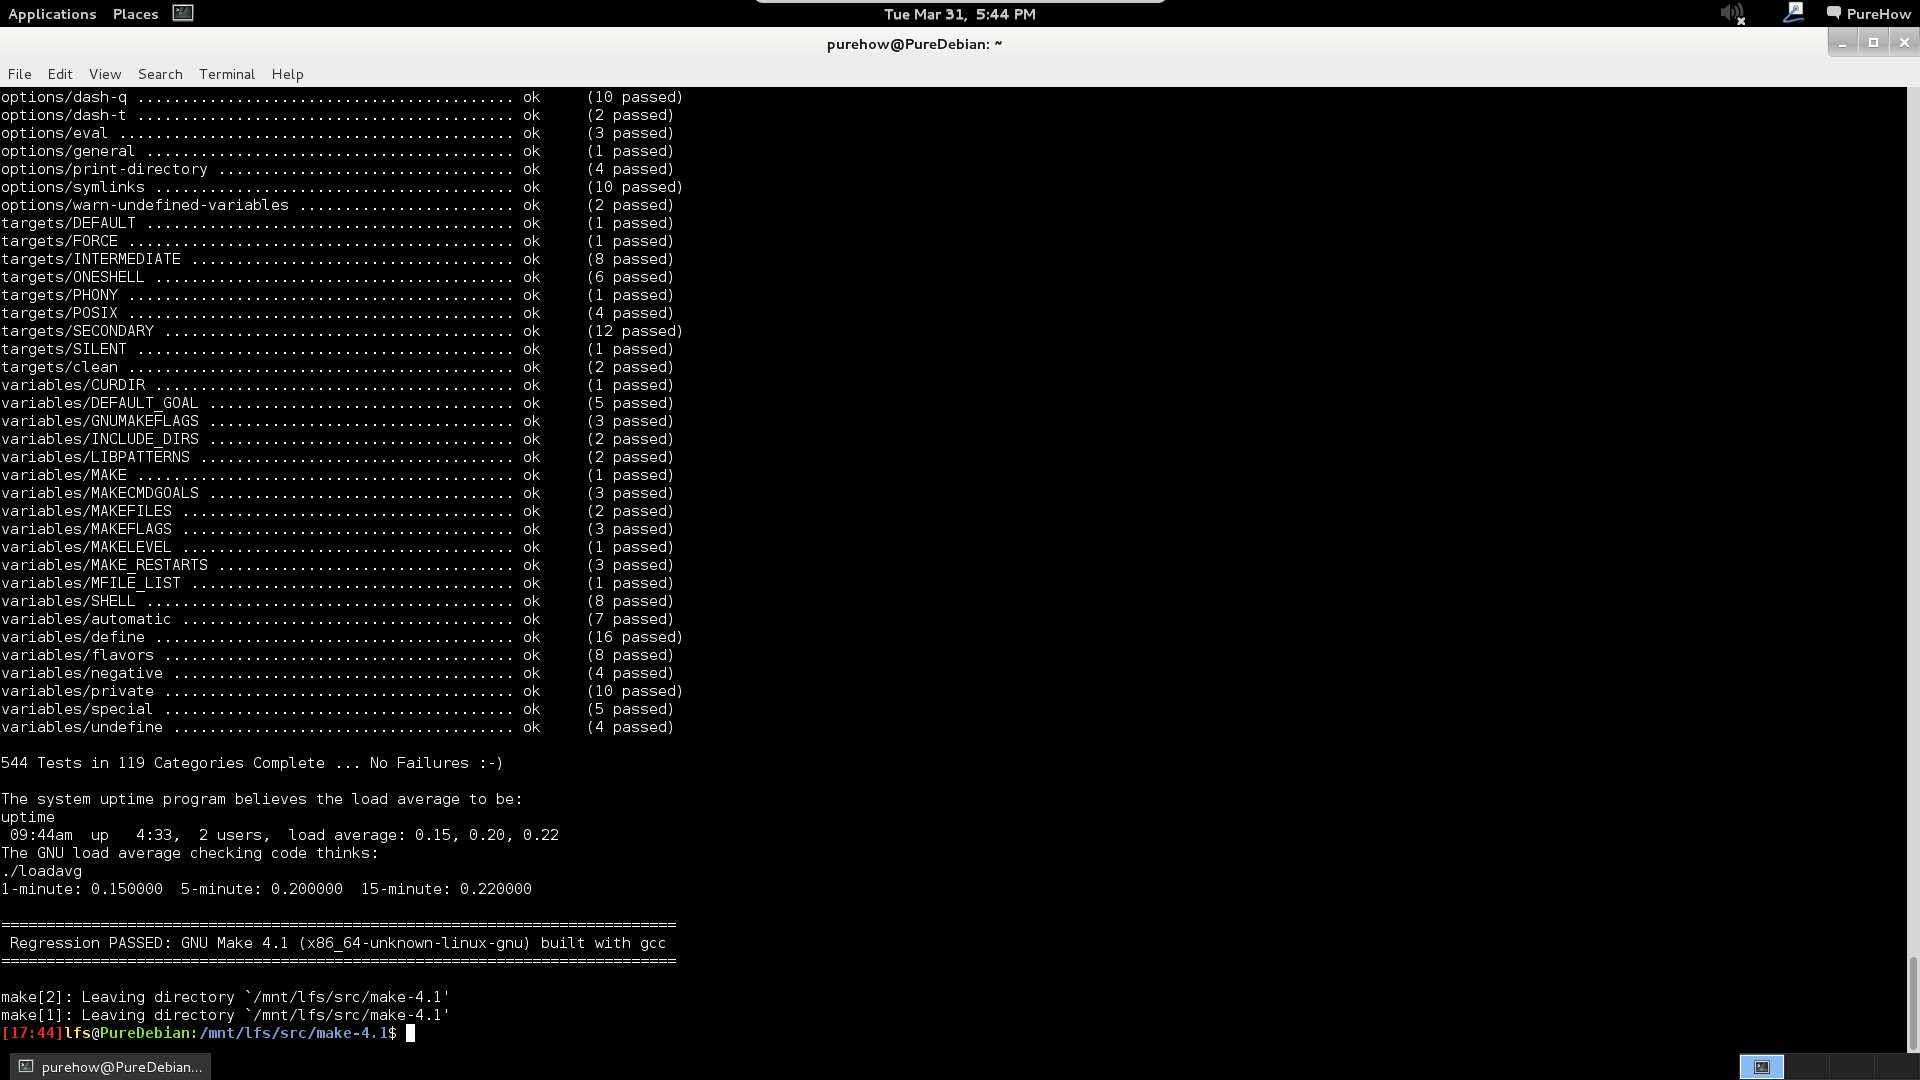Image resolution: width=1920 pixels, height=1080 pixels.
Task: Click the muted volume icon
Action: 1732,14
